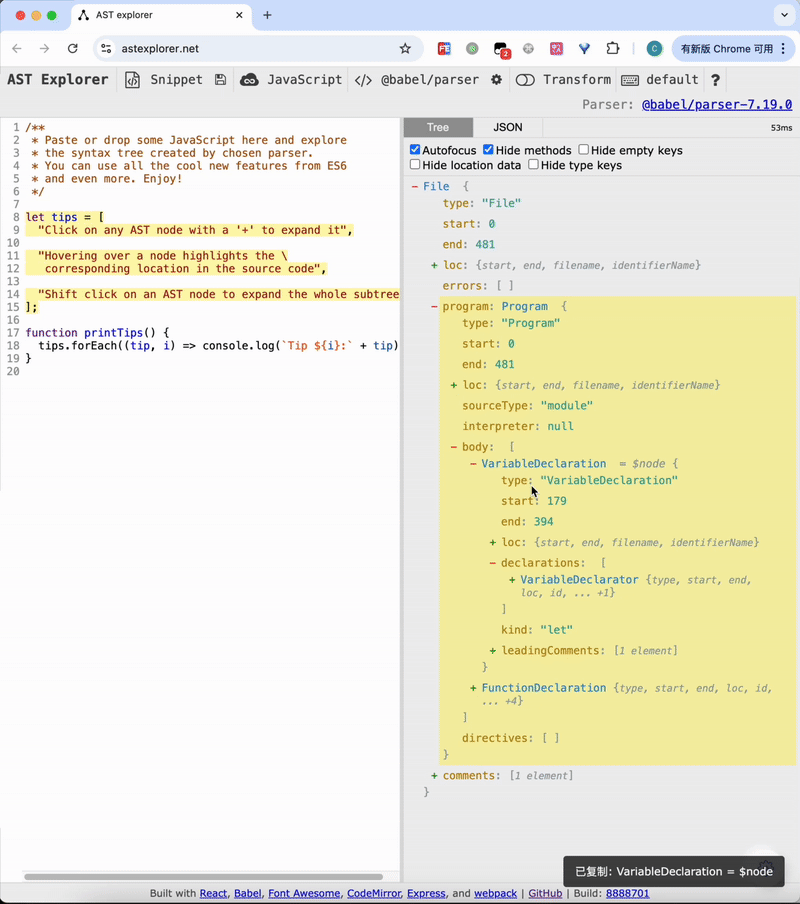Open the GitHub footer link
Viewport: 800px width, 904px height.
545,893
